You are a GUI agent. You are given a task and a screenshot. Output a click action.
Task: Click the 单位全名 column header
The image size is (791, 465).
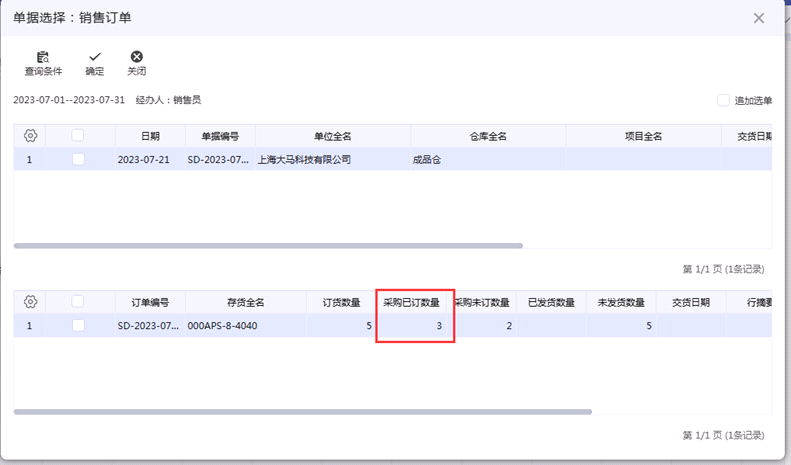[x=332, y=136]
